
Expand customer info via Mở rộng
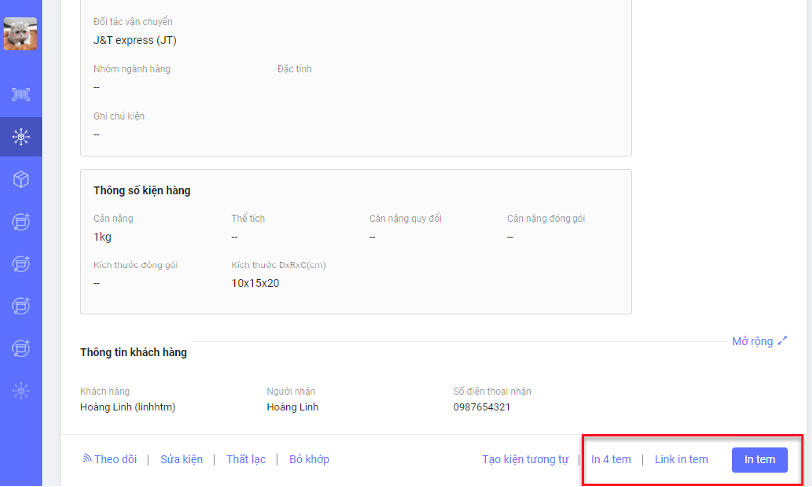[x=752, y=341]
